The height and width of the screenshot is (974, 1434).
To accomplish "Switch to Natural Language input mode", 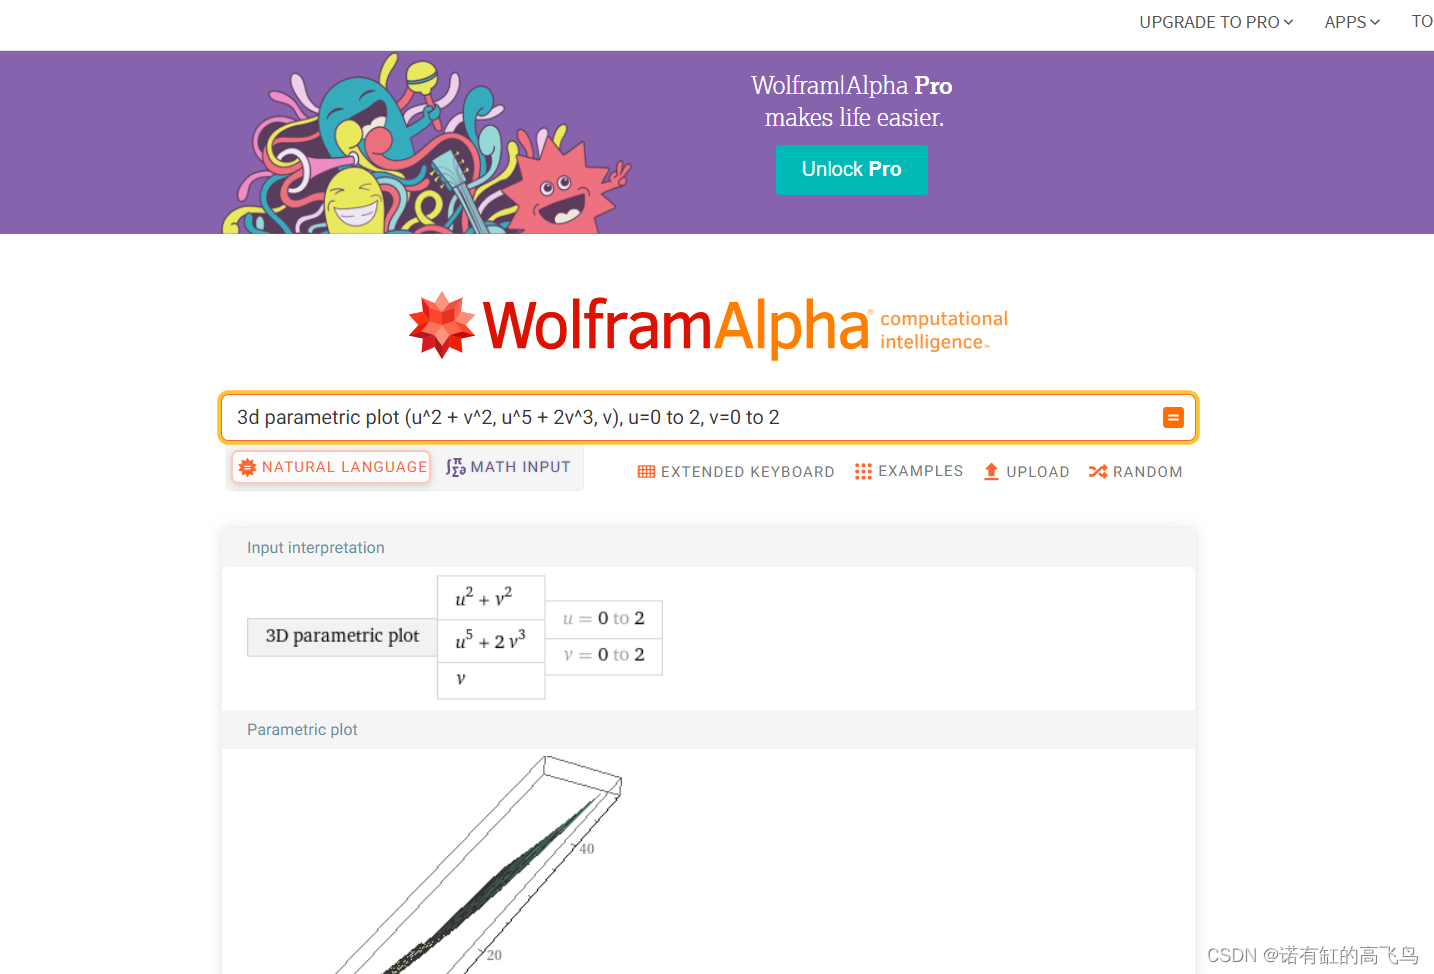I will coord(332,467).
